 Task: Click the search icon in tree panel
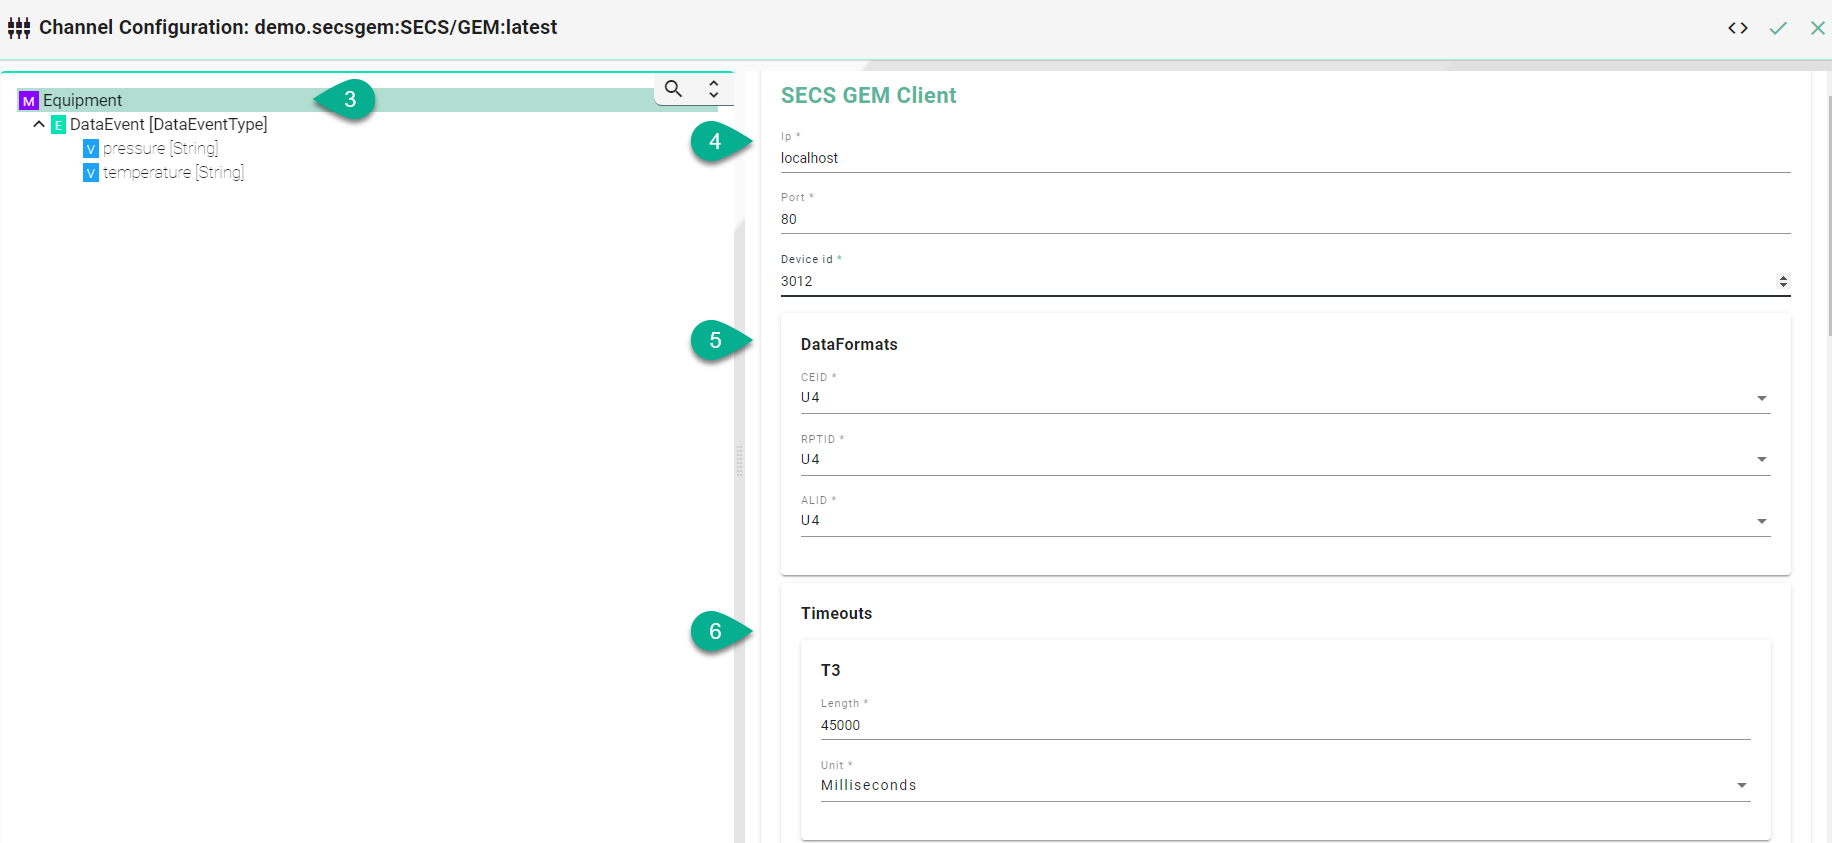(x=674, y=89)
